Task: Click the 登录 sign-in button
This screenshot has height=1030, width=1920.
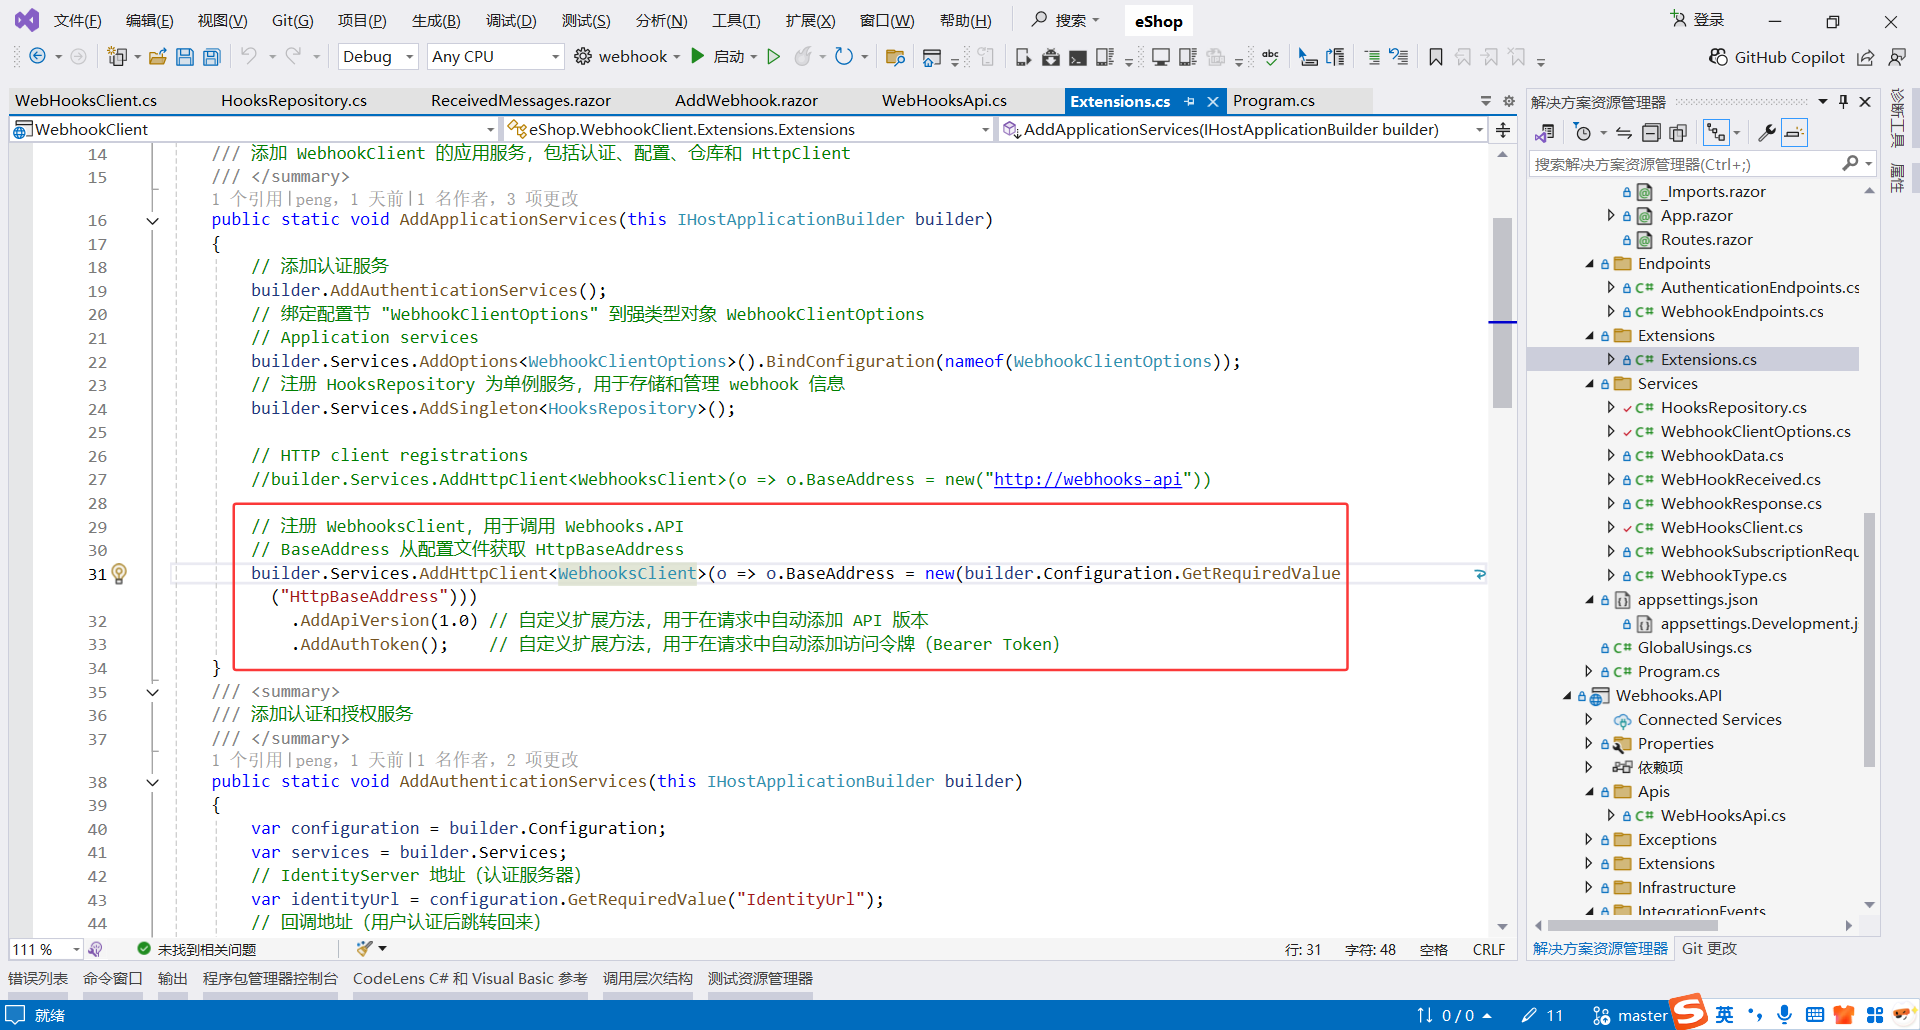Action: click(x=1698, y=20)
